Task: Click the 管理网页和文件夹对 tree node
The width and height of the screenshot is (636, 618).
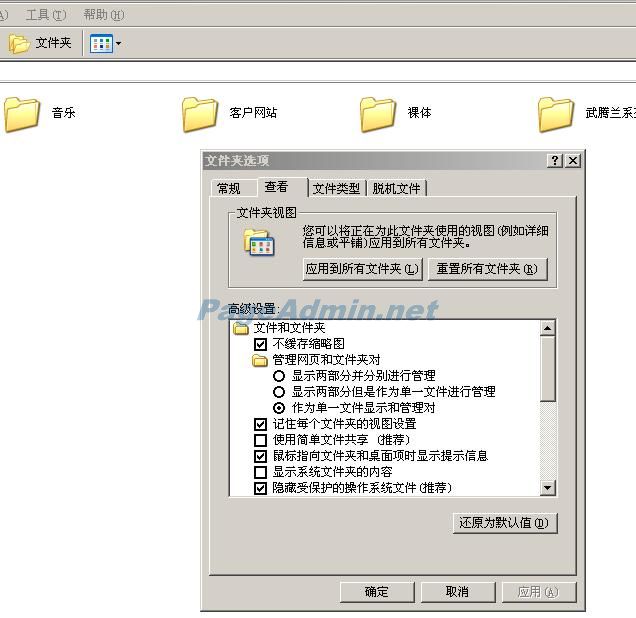Action: (x=326, y=360)
